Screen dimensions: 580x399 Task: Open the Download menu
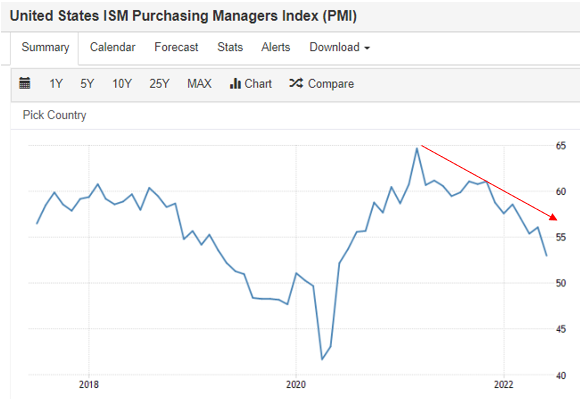click(340, 47)
